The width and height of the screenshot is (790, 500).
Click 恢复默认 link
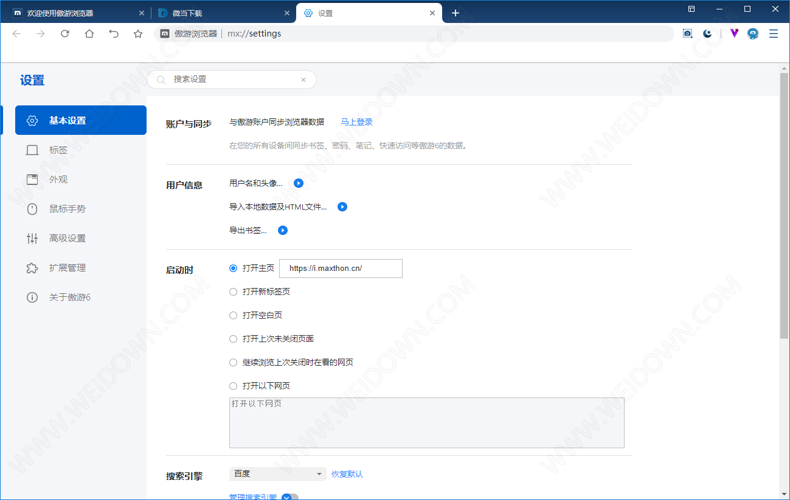[x=347, y=474]
